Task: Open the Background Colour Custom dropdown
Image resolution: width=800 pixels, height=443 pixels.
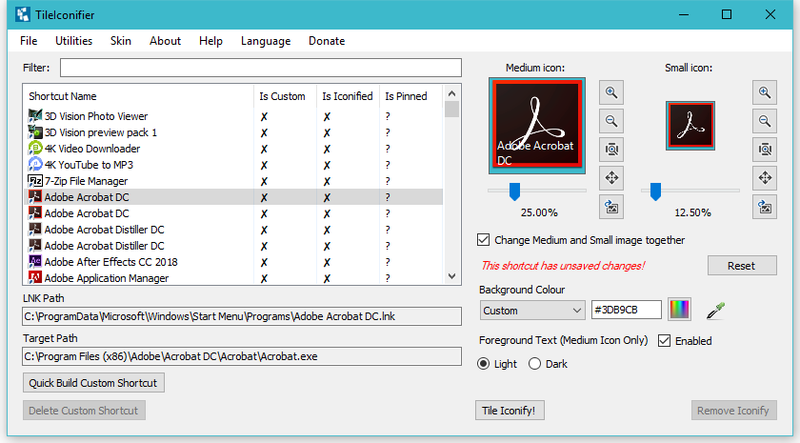Action: 532,310
